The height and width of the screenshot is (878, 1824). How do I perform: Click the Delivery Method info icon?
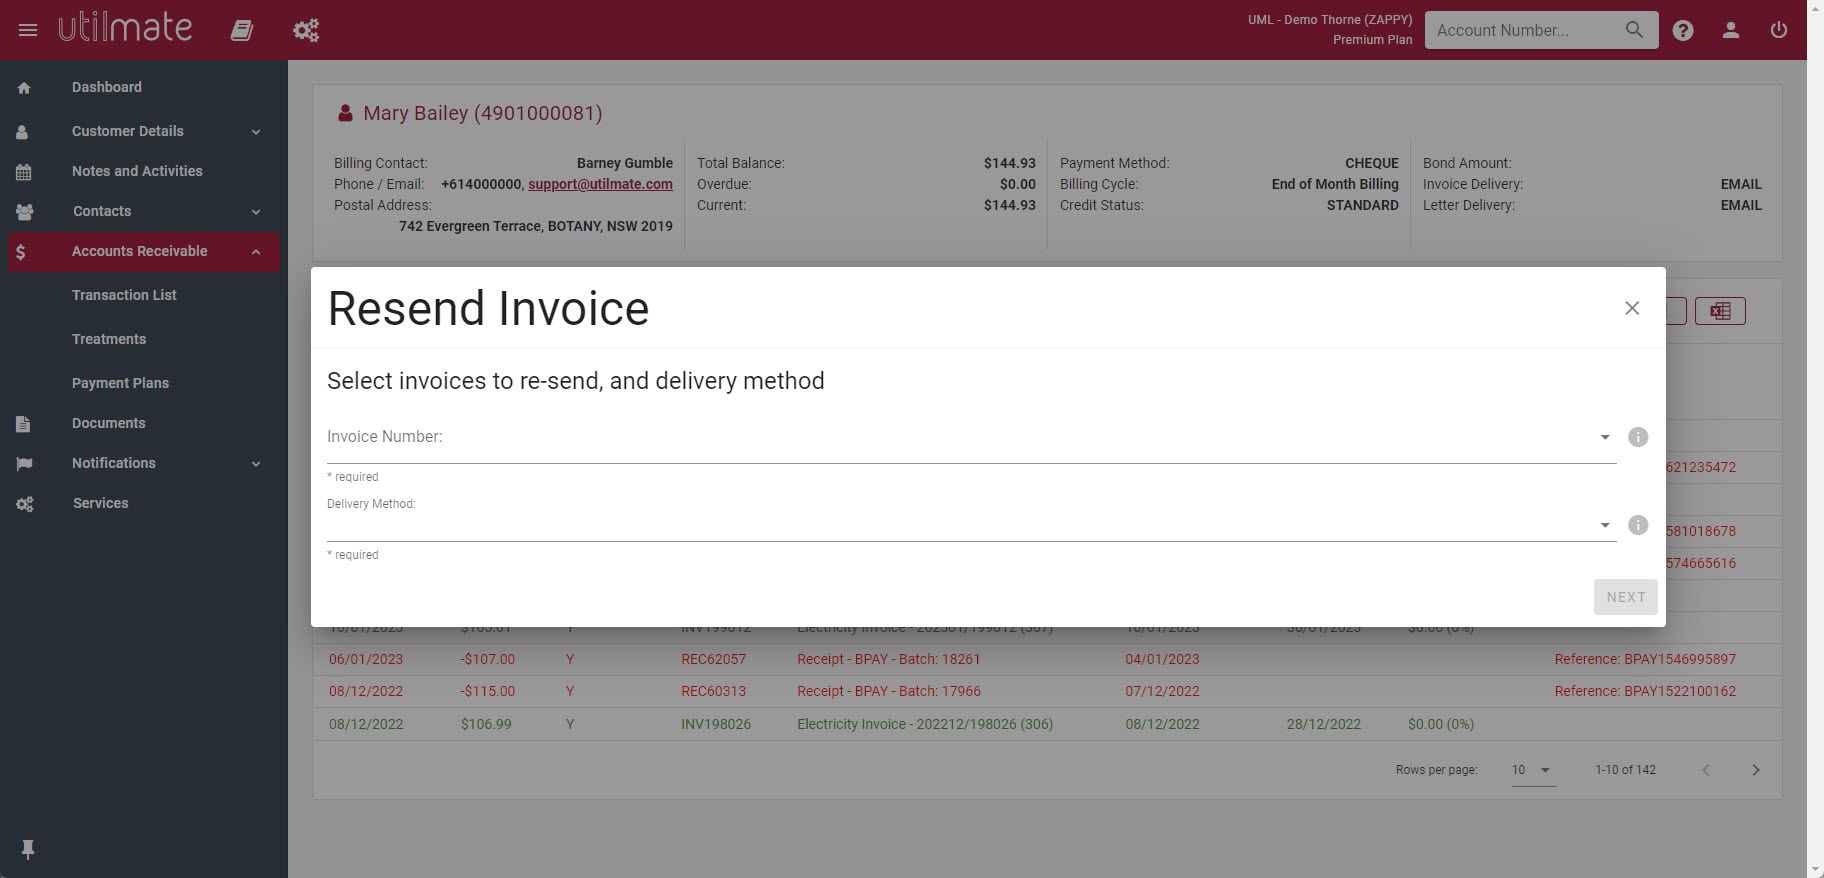click(x=1638, y=525)
